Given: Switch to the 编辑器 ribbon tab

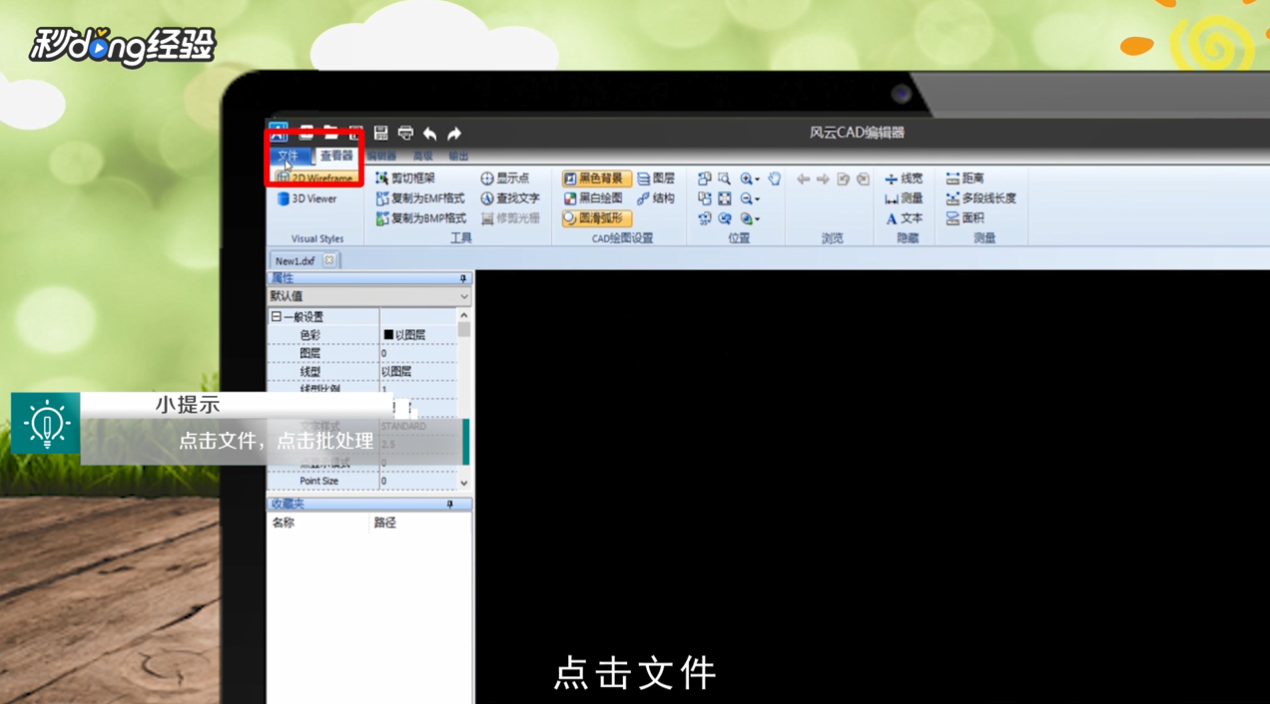Looking at the screenshot, I should (x=380, y=156).
